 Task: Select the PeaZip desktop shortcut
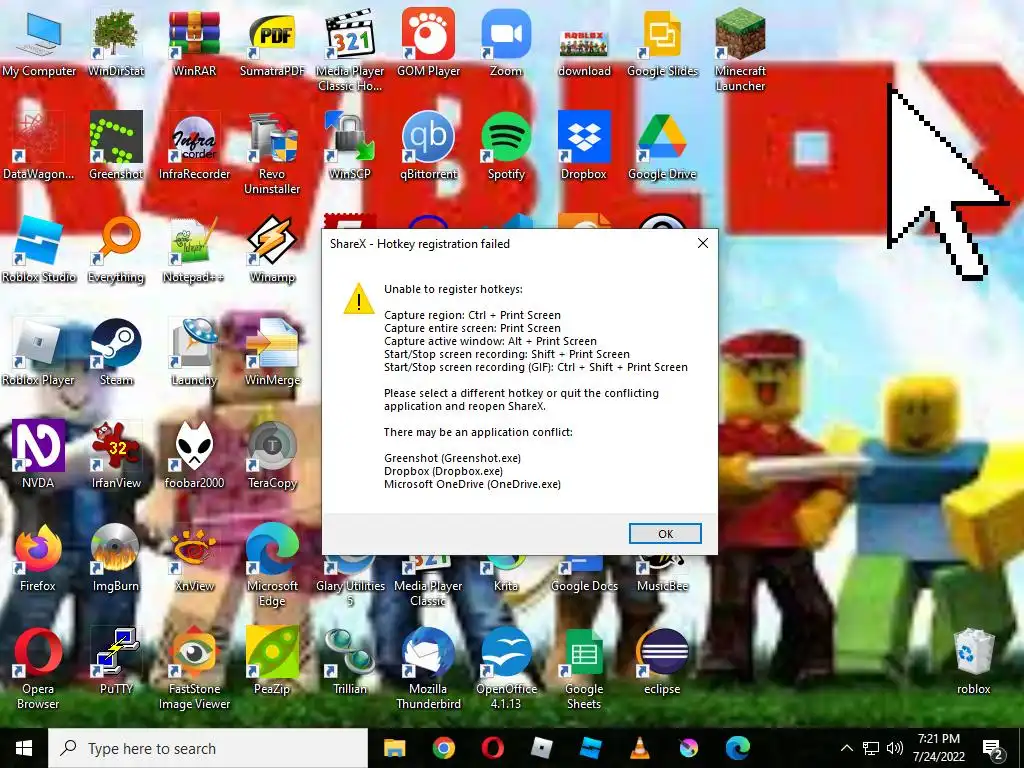coord(272,661)
